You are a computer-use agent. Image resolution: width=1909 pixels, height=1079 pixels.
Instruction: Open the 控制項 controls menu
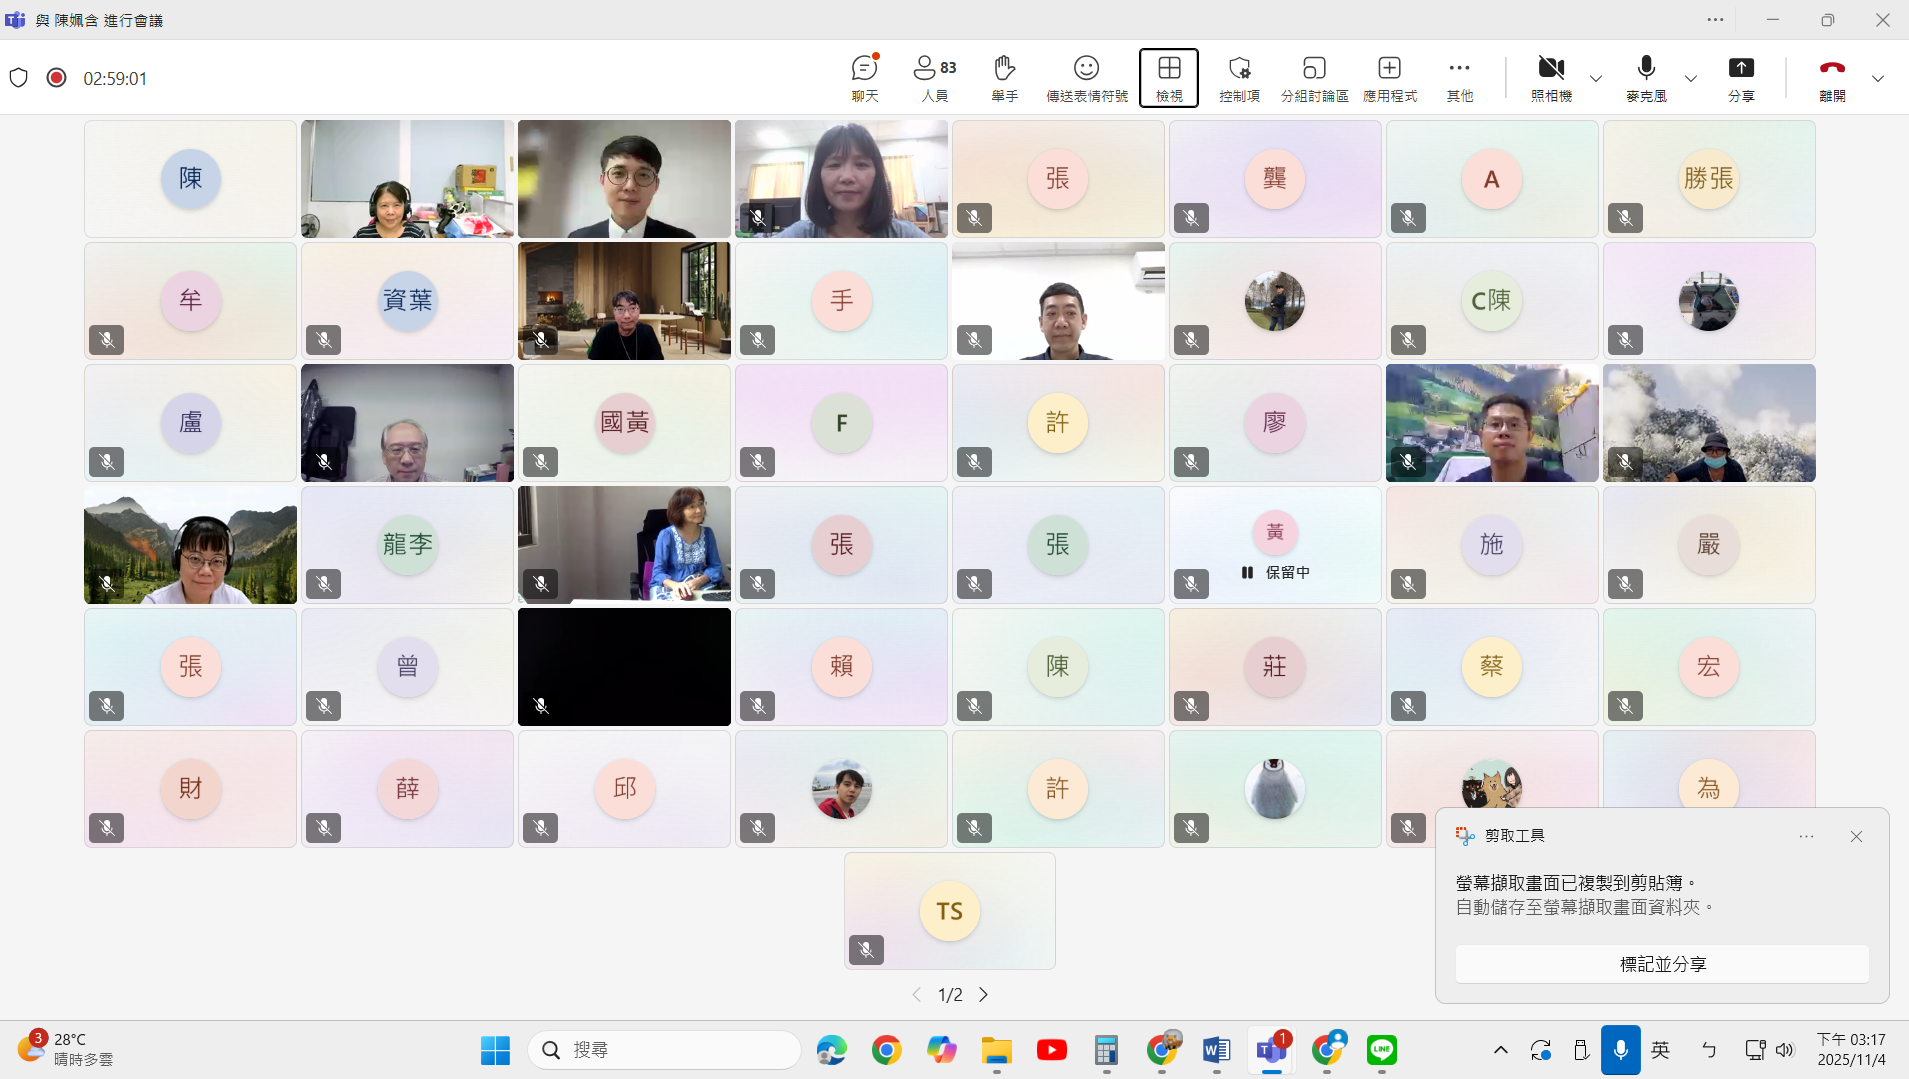click(1239, 77)
